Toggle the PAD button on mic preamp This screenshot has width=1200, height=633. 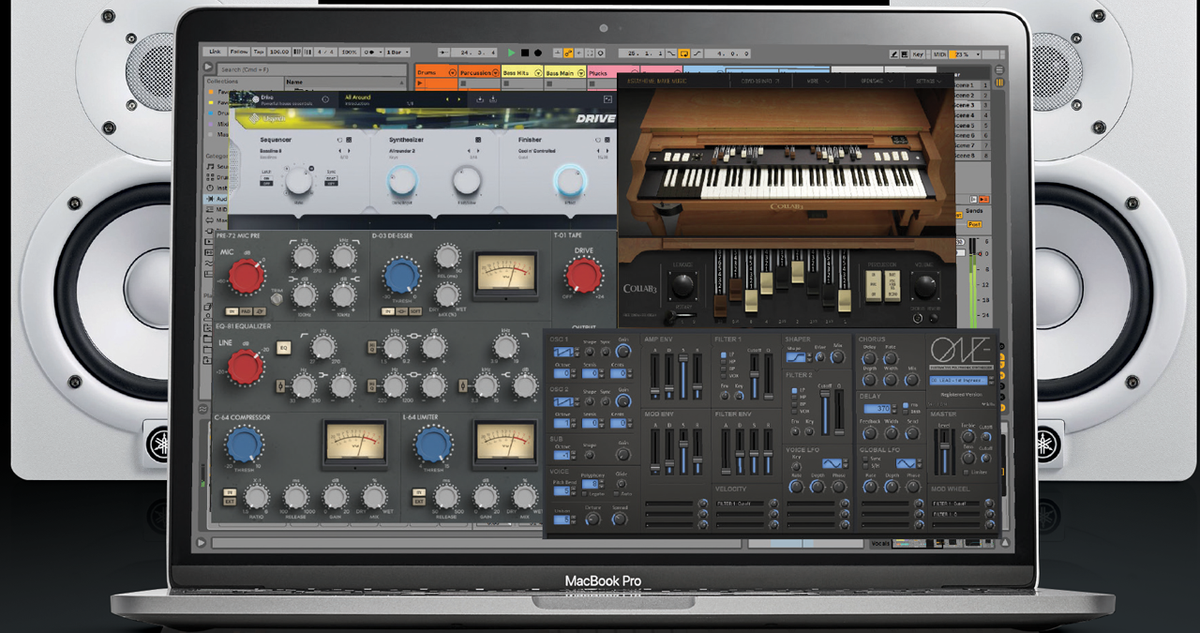[246, 311]
